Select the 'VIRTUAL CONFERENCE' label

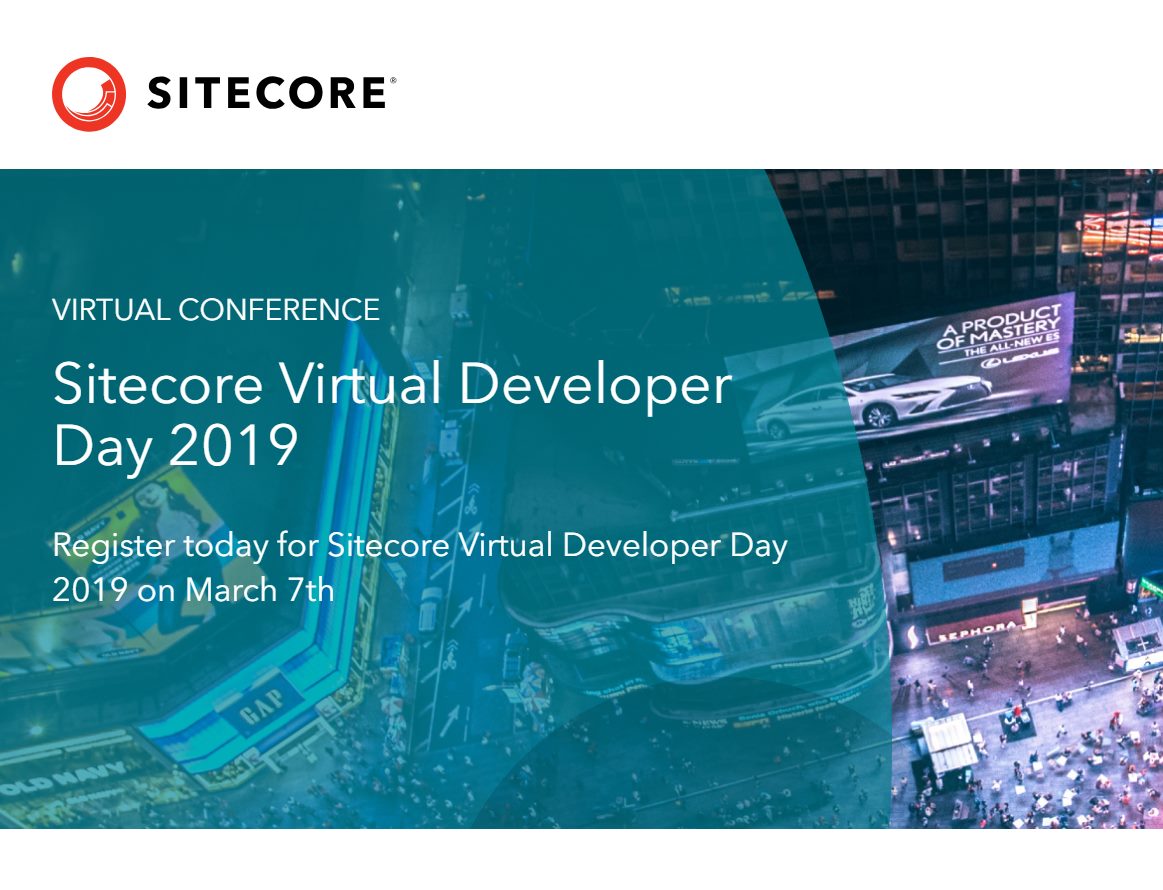point(216,309)
